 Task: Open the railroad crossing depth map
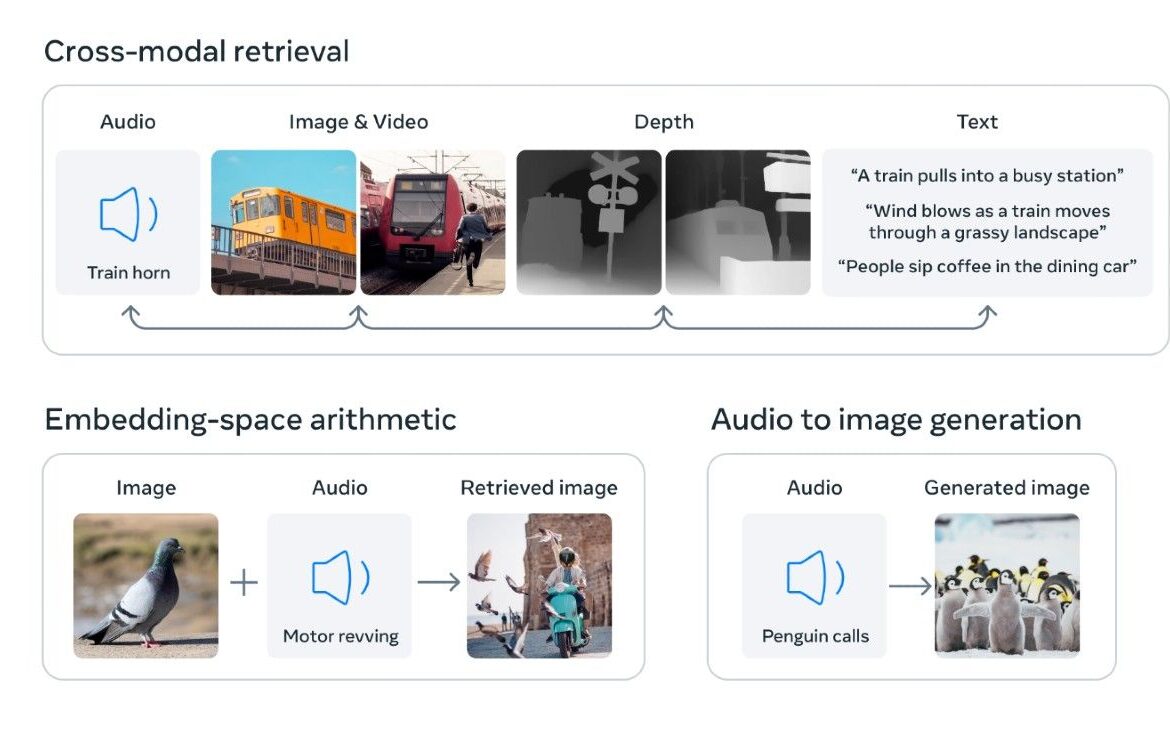coord(589,222)
